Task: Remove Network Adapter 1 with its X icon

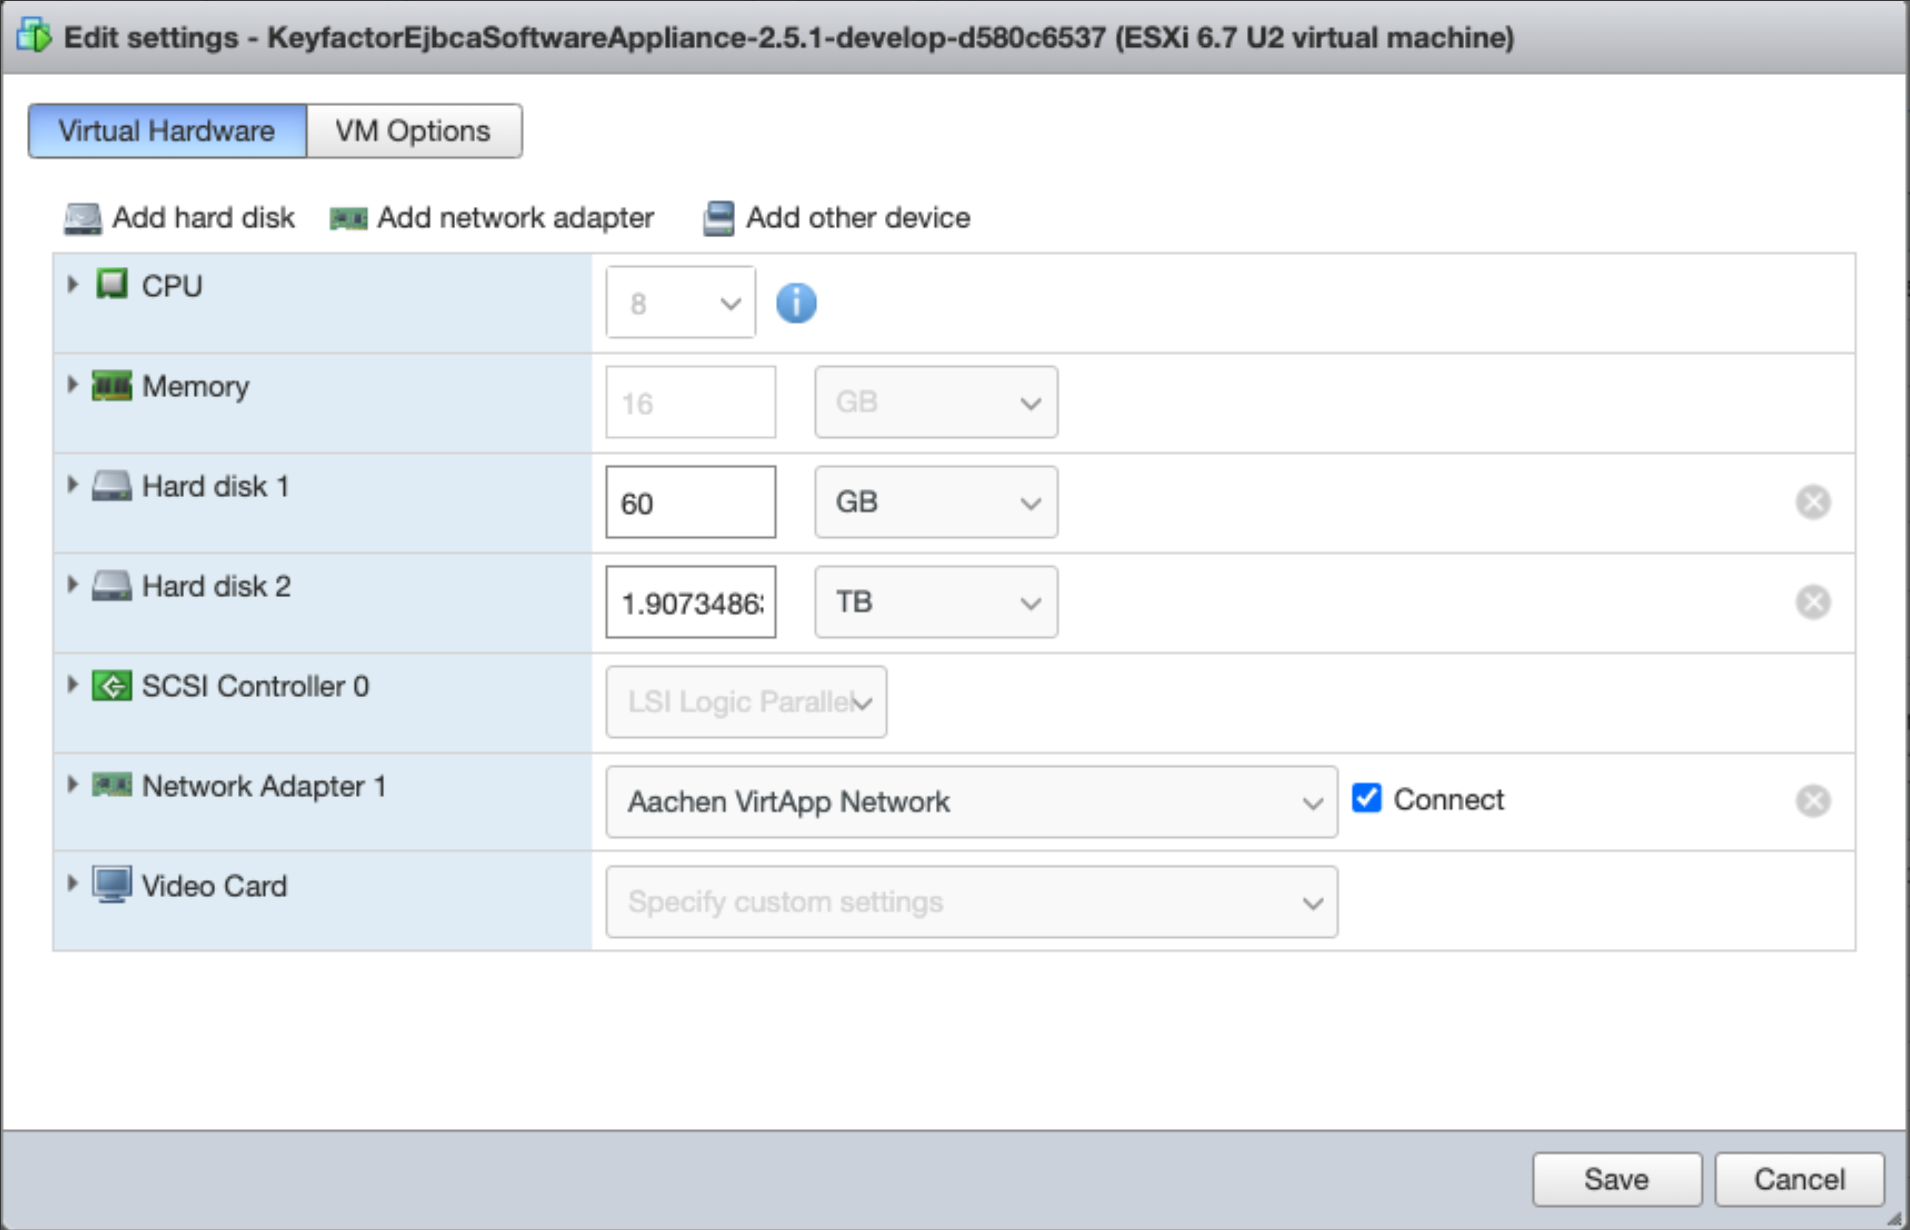Action: pos(1812,801)
